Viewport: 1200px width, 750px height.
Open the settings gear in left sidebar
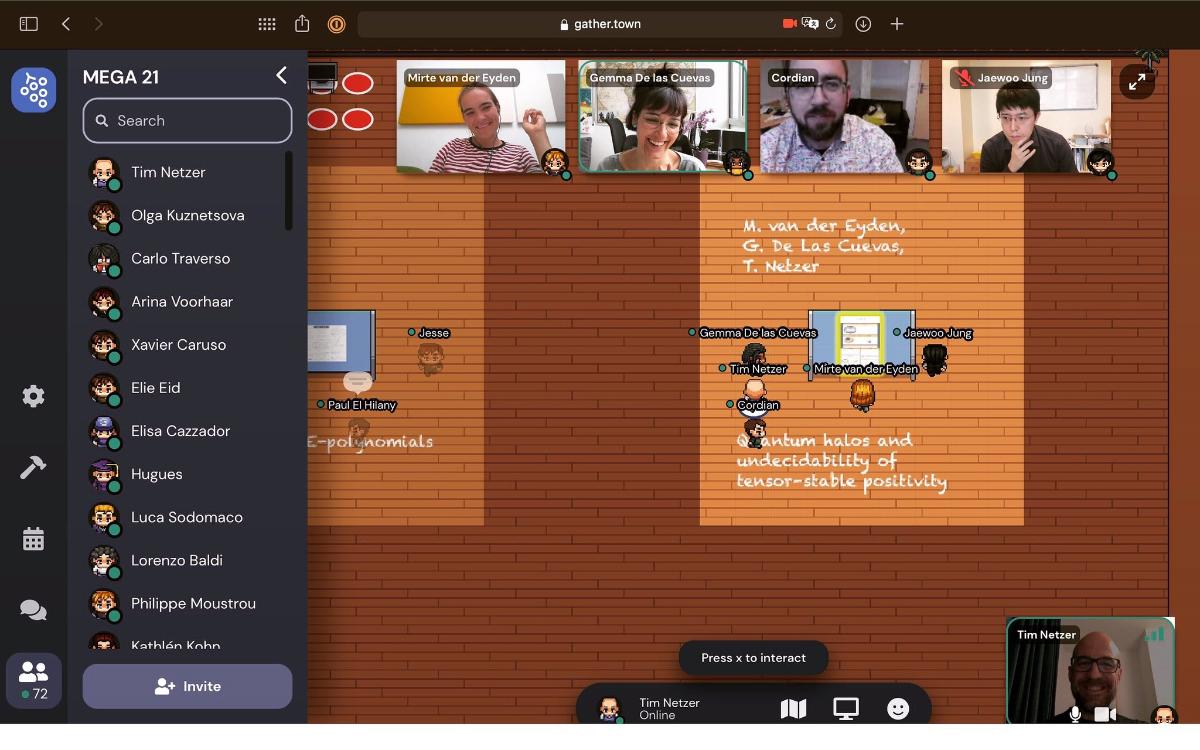(x=33, y=396)
